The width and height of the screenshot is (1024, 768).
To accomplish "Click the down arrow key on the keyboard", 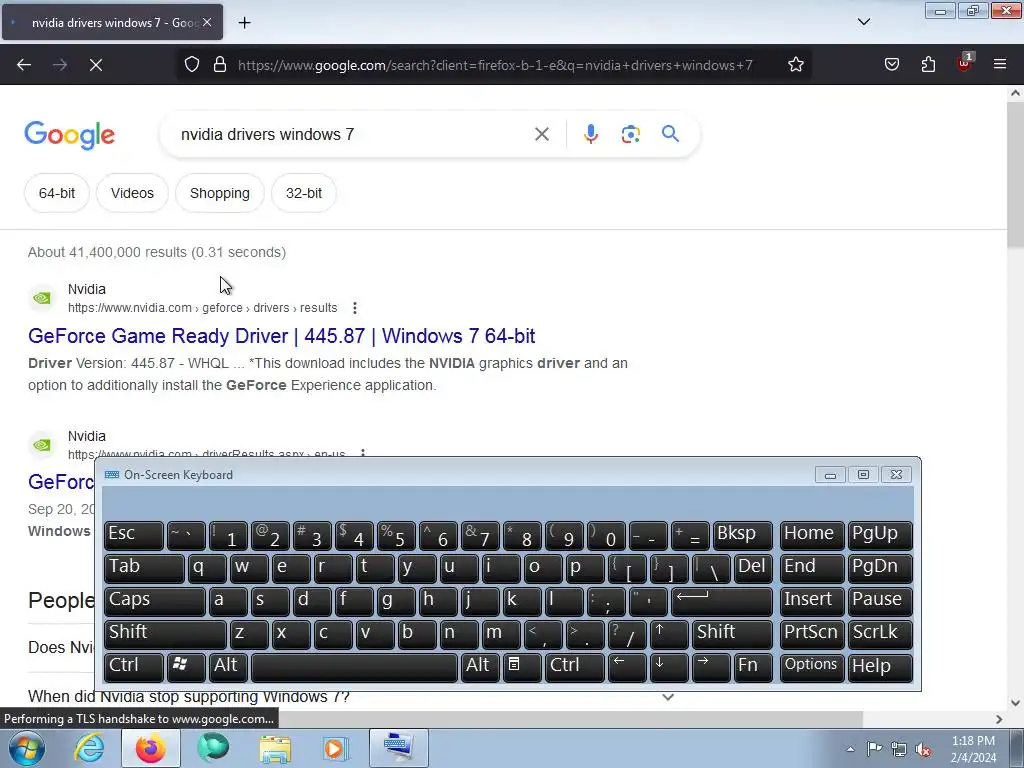I will (x=669, y=667).
